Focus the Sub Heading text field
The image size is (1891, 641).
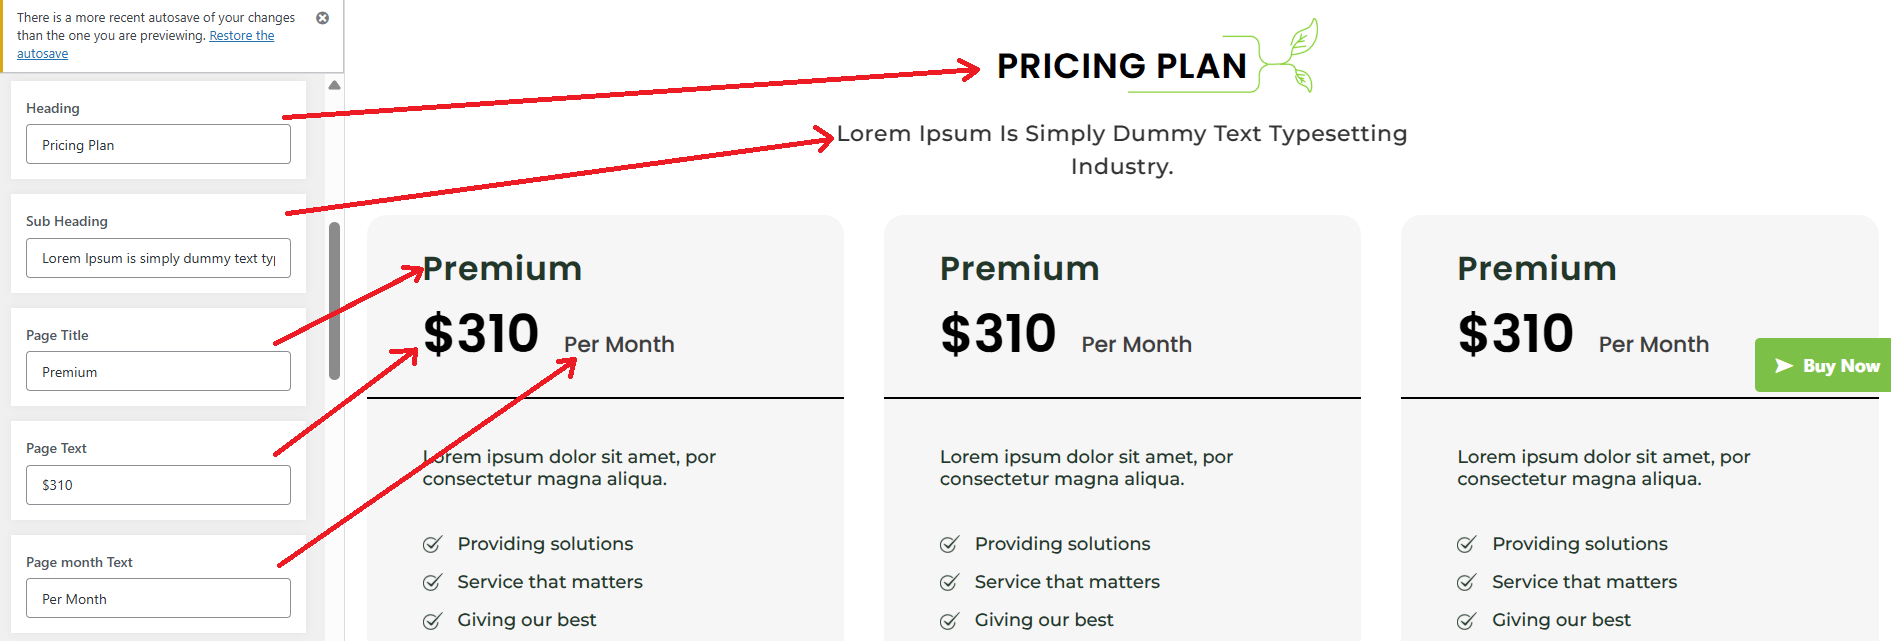pos(158,258)
